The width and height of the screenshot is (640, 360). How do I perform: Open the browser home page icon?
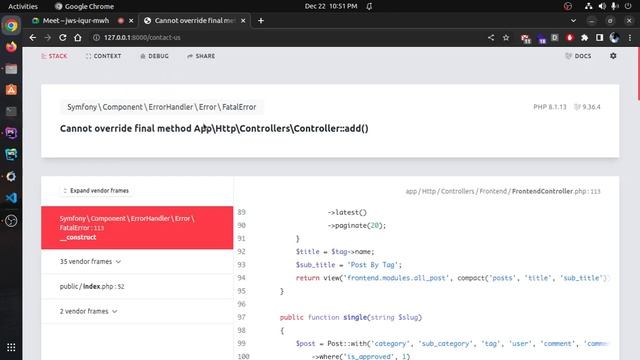pyautogui.click(x=78, y=38)
